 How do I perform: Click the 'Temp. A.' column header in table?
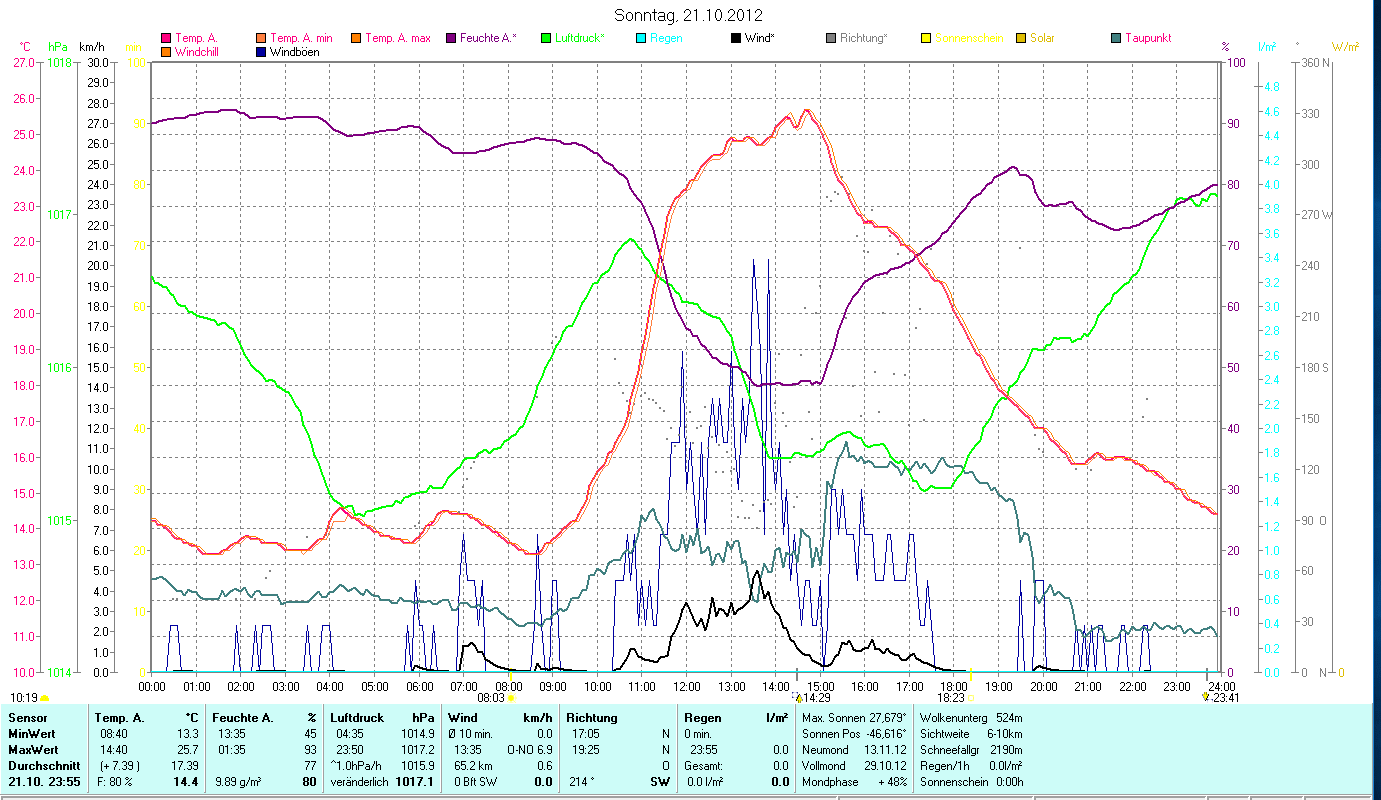click(119, 717)
